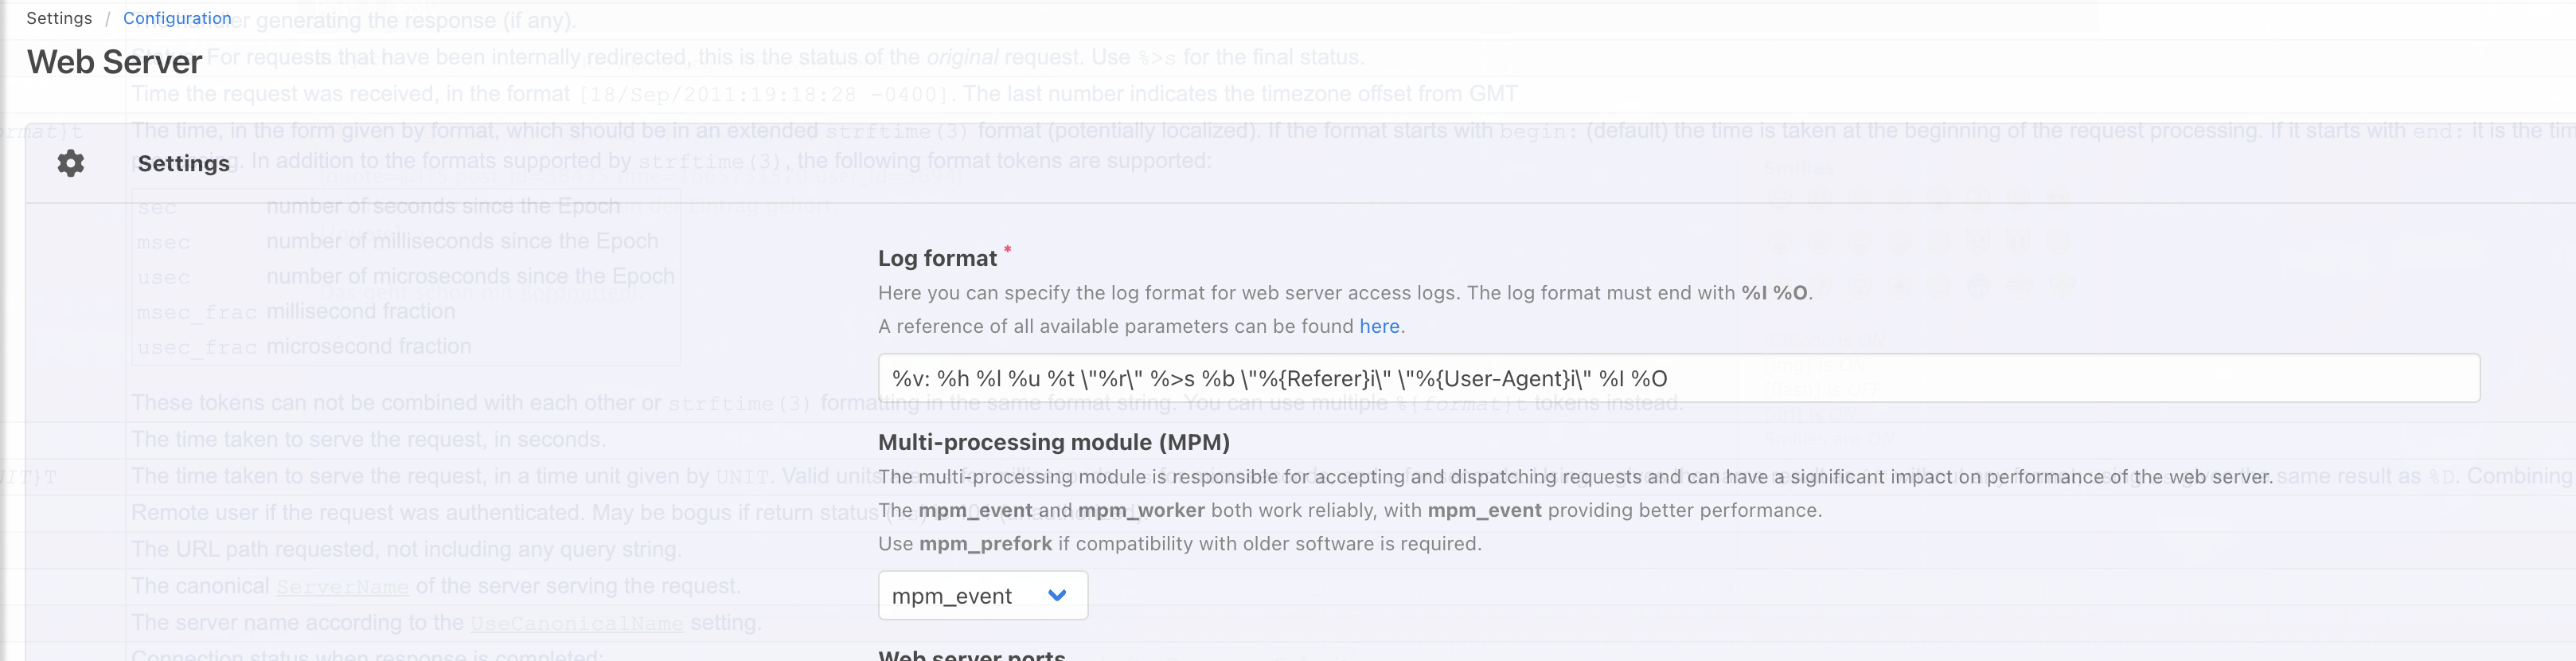Click the Settings section header
This screenshot has height=661, width=2576.
click(184, 163)
